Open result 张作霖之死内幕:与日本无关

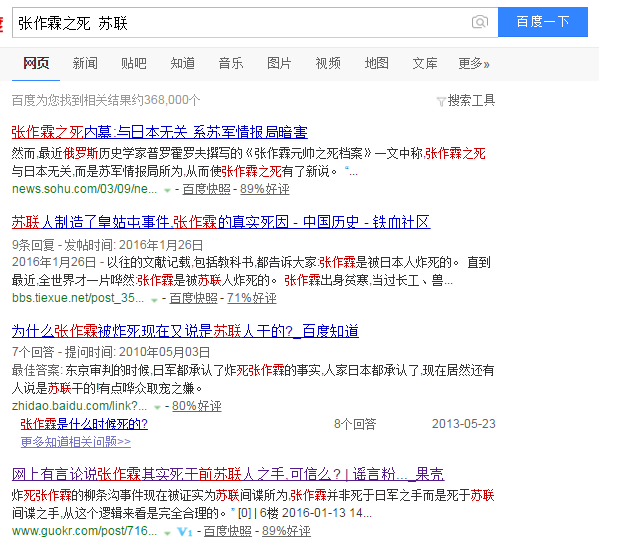(x=160, y=132)
